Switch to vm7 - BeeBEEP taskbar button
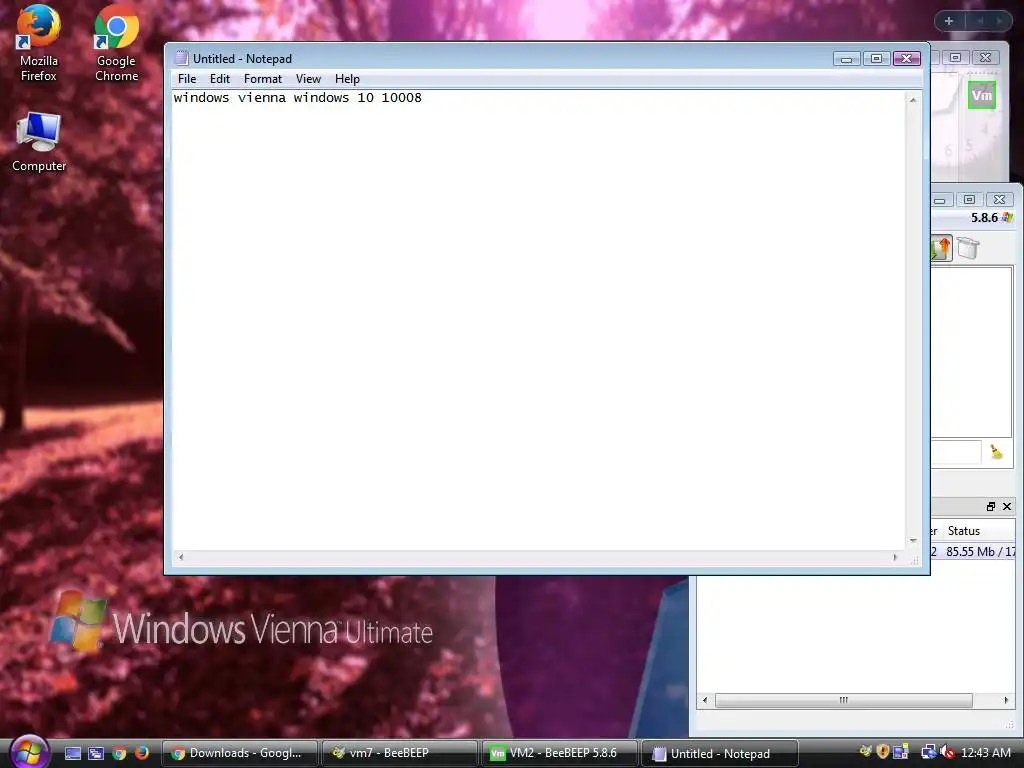This screenshot has width=1024, height=768. click(400, 753)
